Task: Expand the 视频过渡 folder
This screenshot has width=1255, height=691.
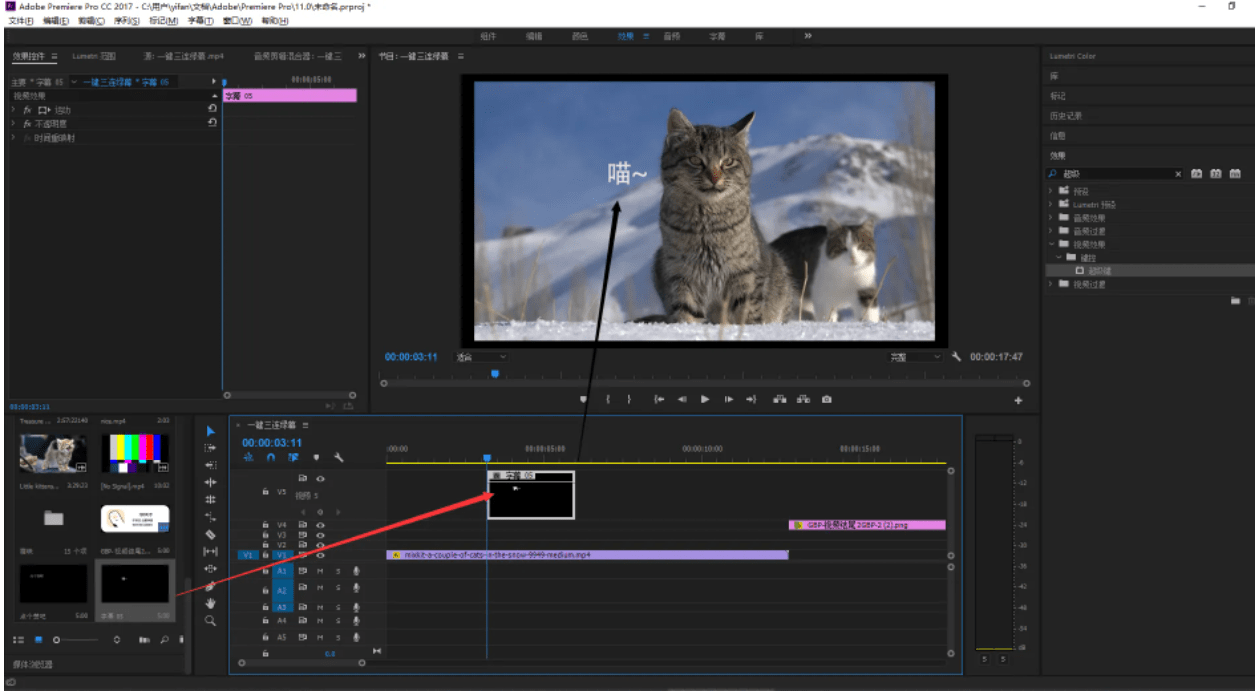Action: pos(1051,284)
